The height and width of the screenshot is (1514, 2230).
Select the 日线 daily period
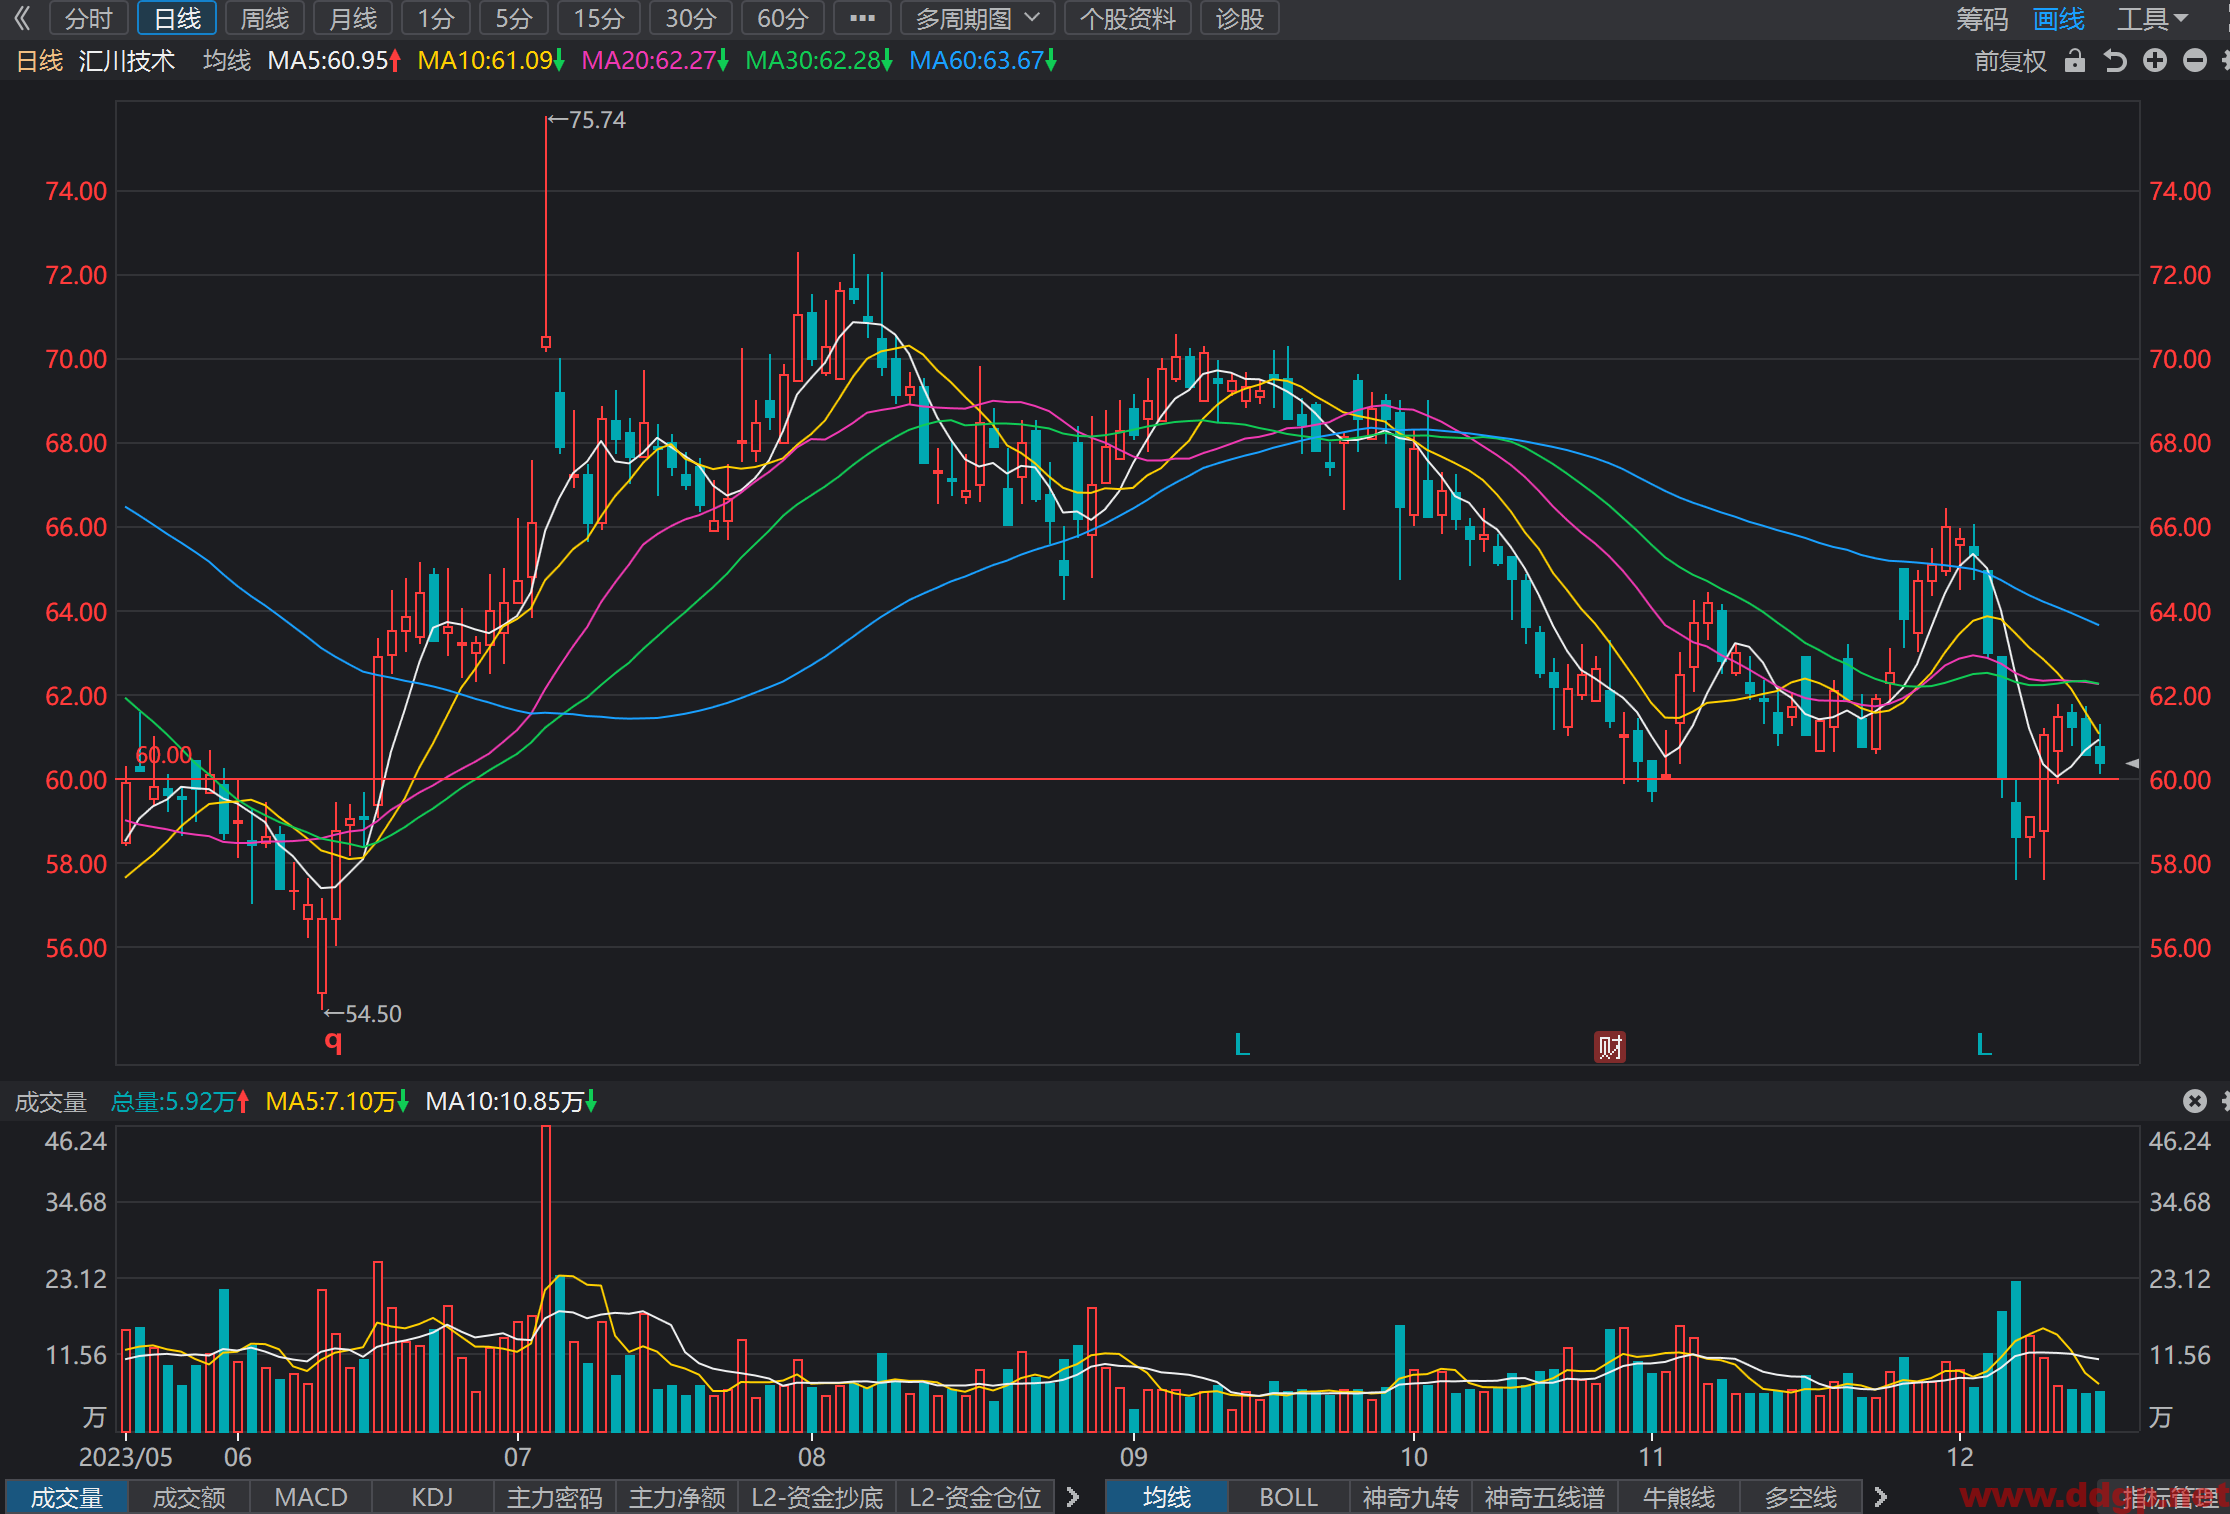click(177, 18)
